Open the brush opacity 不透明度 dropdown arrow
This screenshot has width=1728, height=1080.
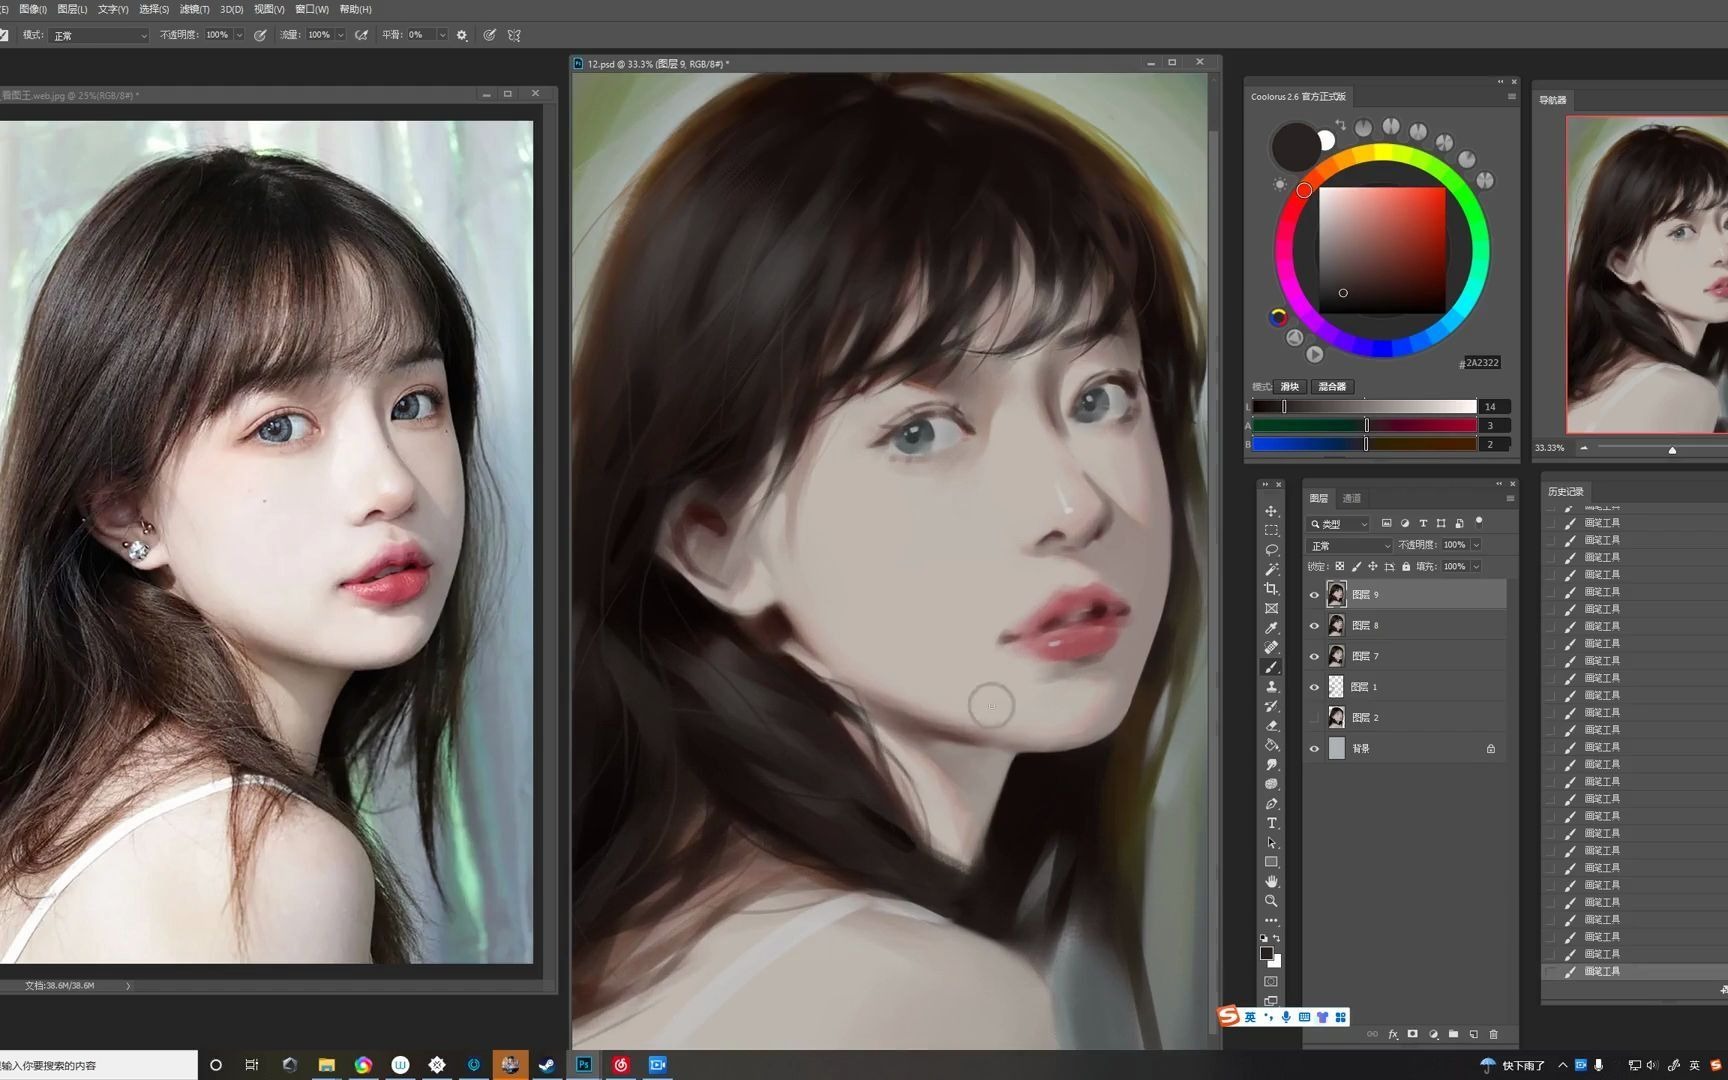(239, 35)
